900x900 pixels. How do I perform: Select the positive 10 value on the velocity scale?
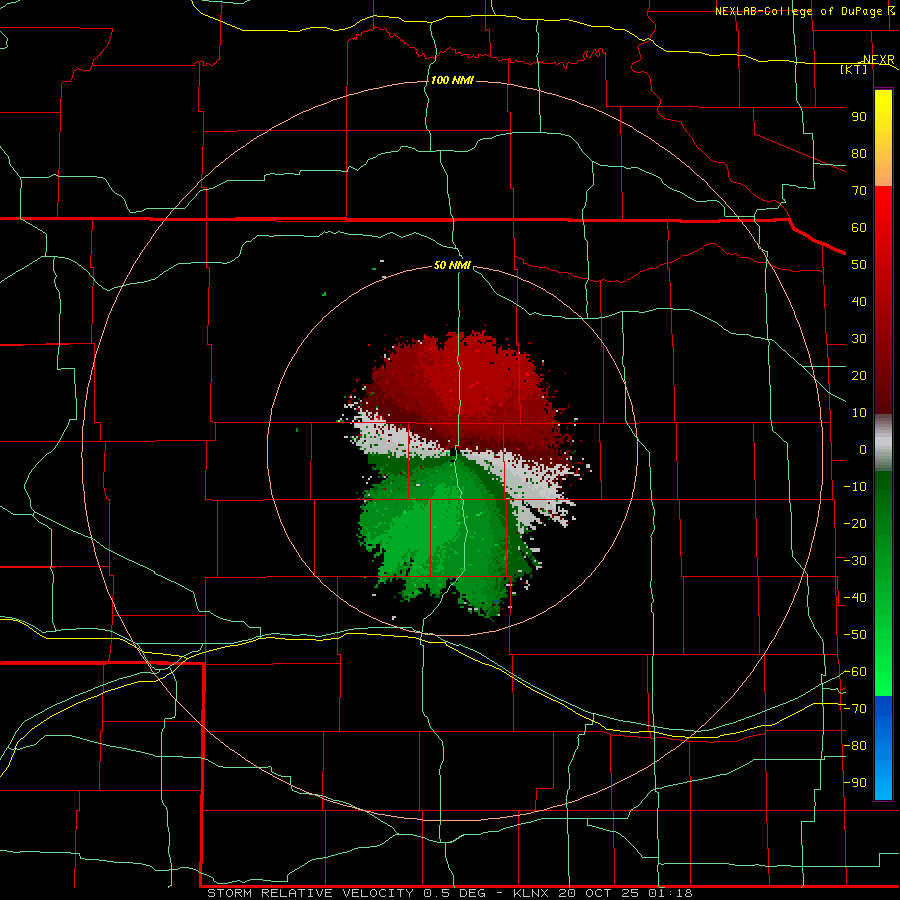859,413
